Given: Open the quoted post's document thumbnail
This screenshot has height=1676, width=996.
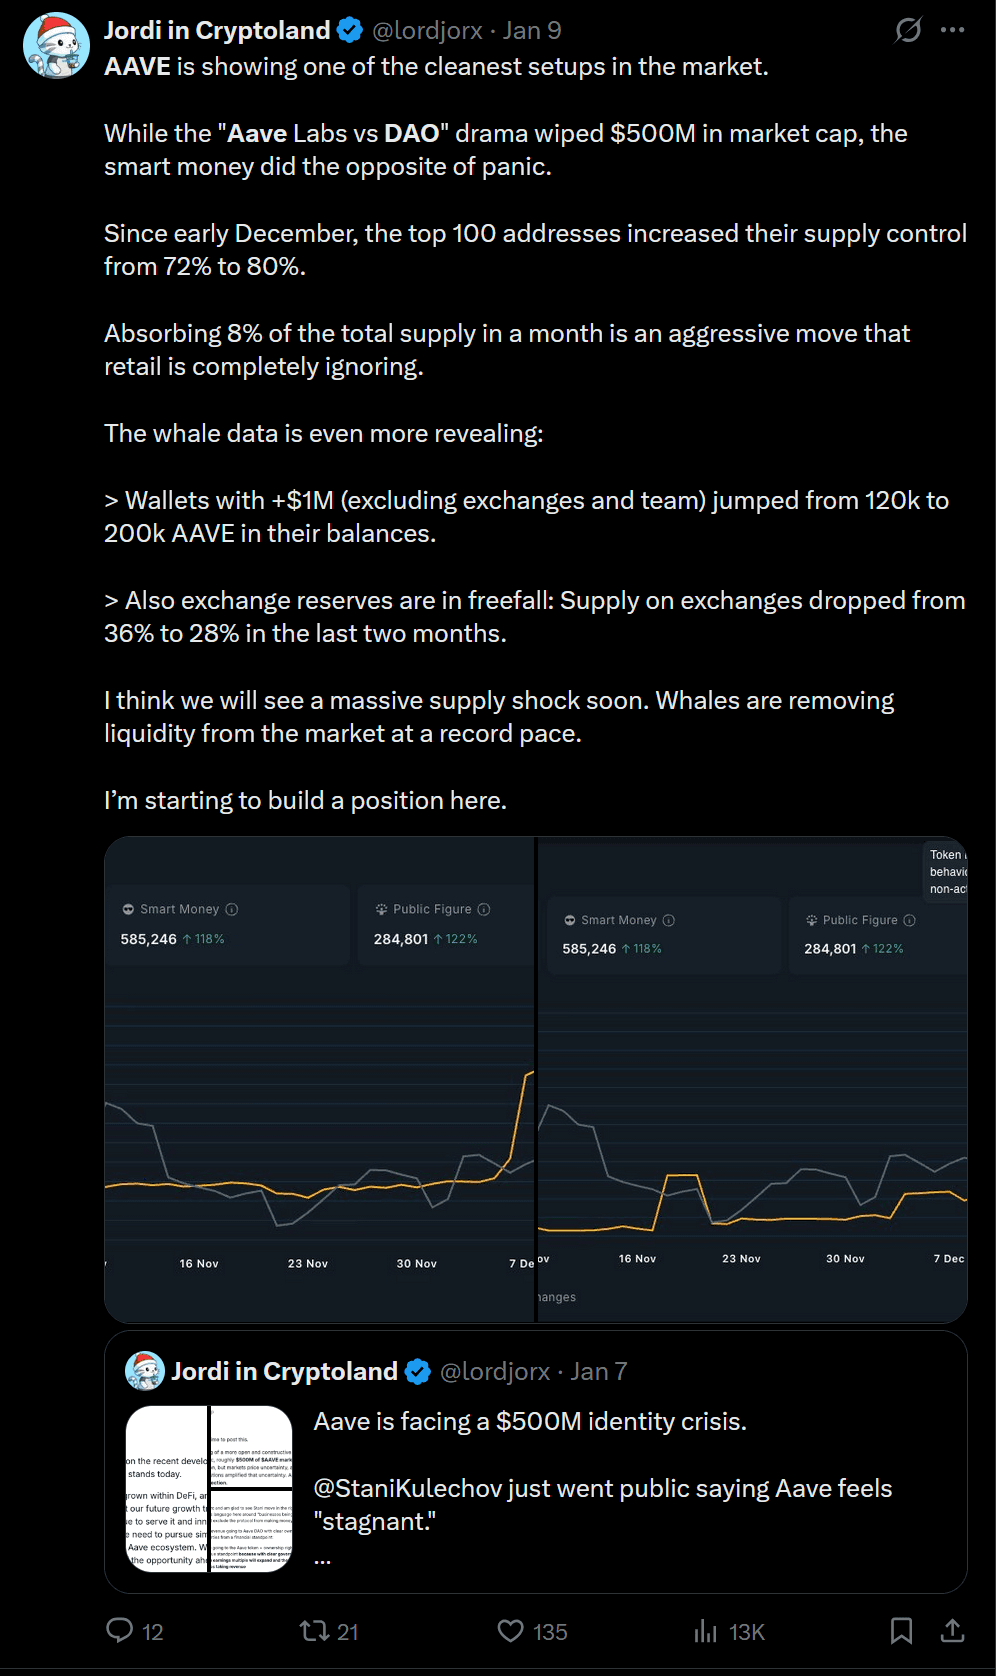Looking at the screenshot, I should [x=209, y=1488].
